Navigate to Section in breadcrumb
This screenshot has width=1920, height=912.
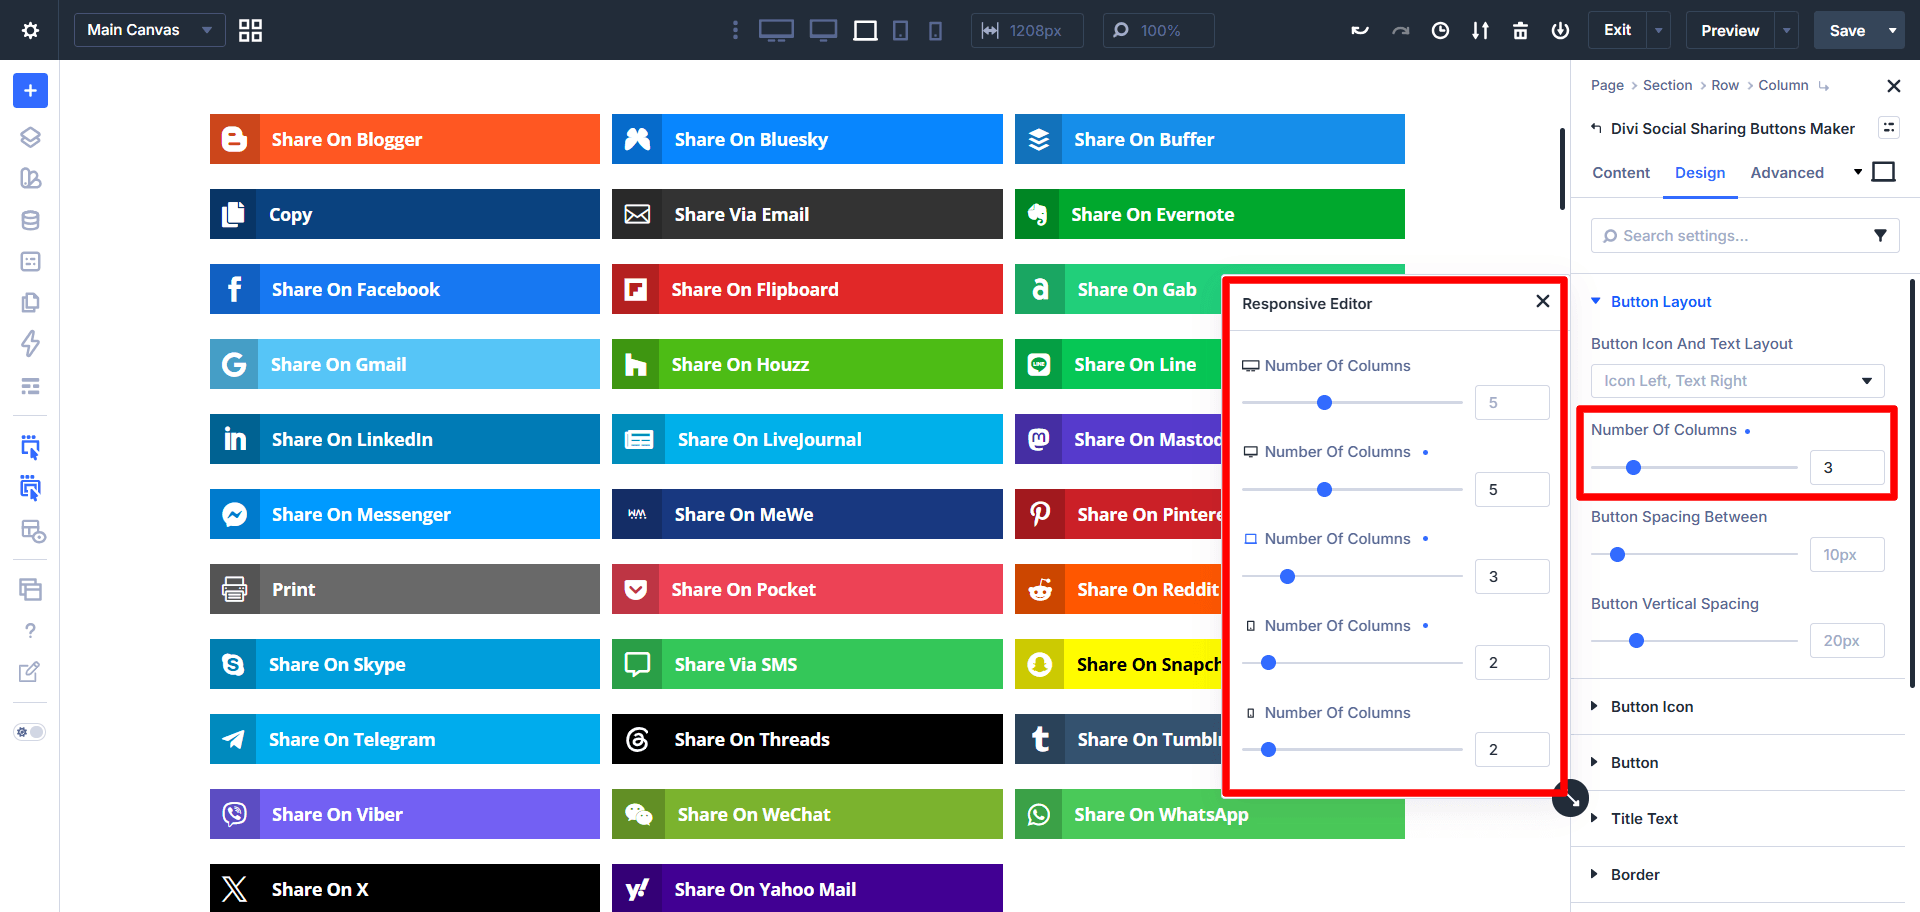(1667, 86)
